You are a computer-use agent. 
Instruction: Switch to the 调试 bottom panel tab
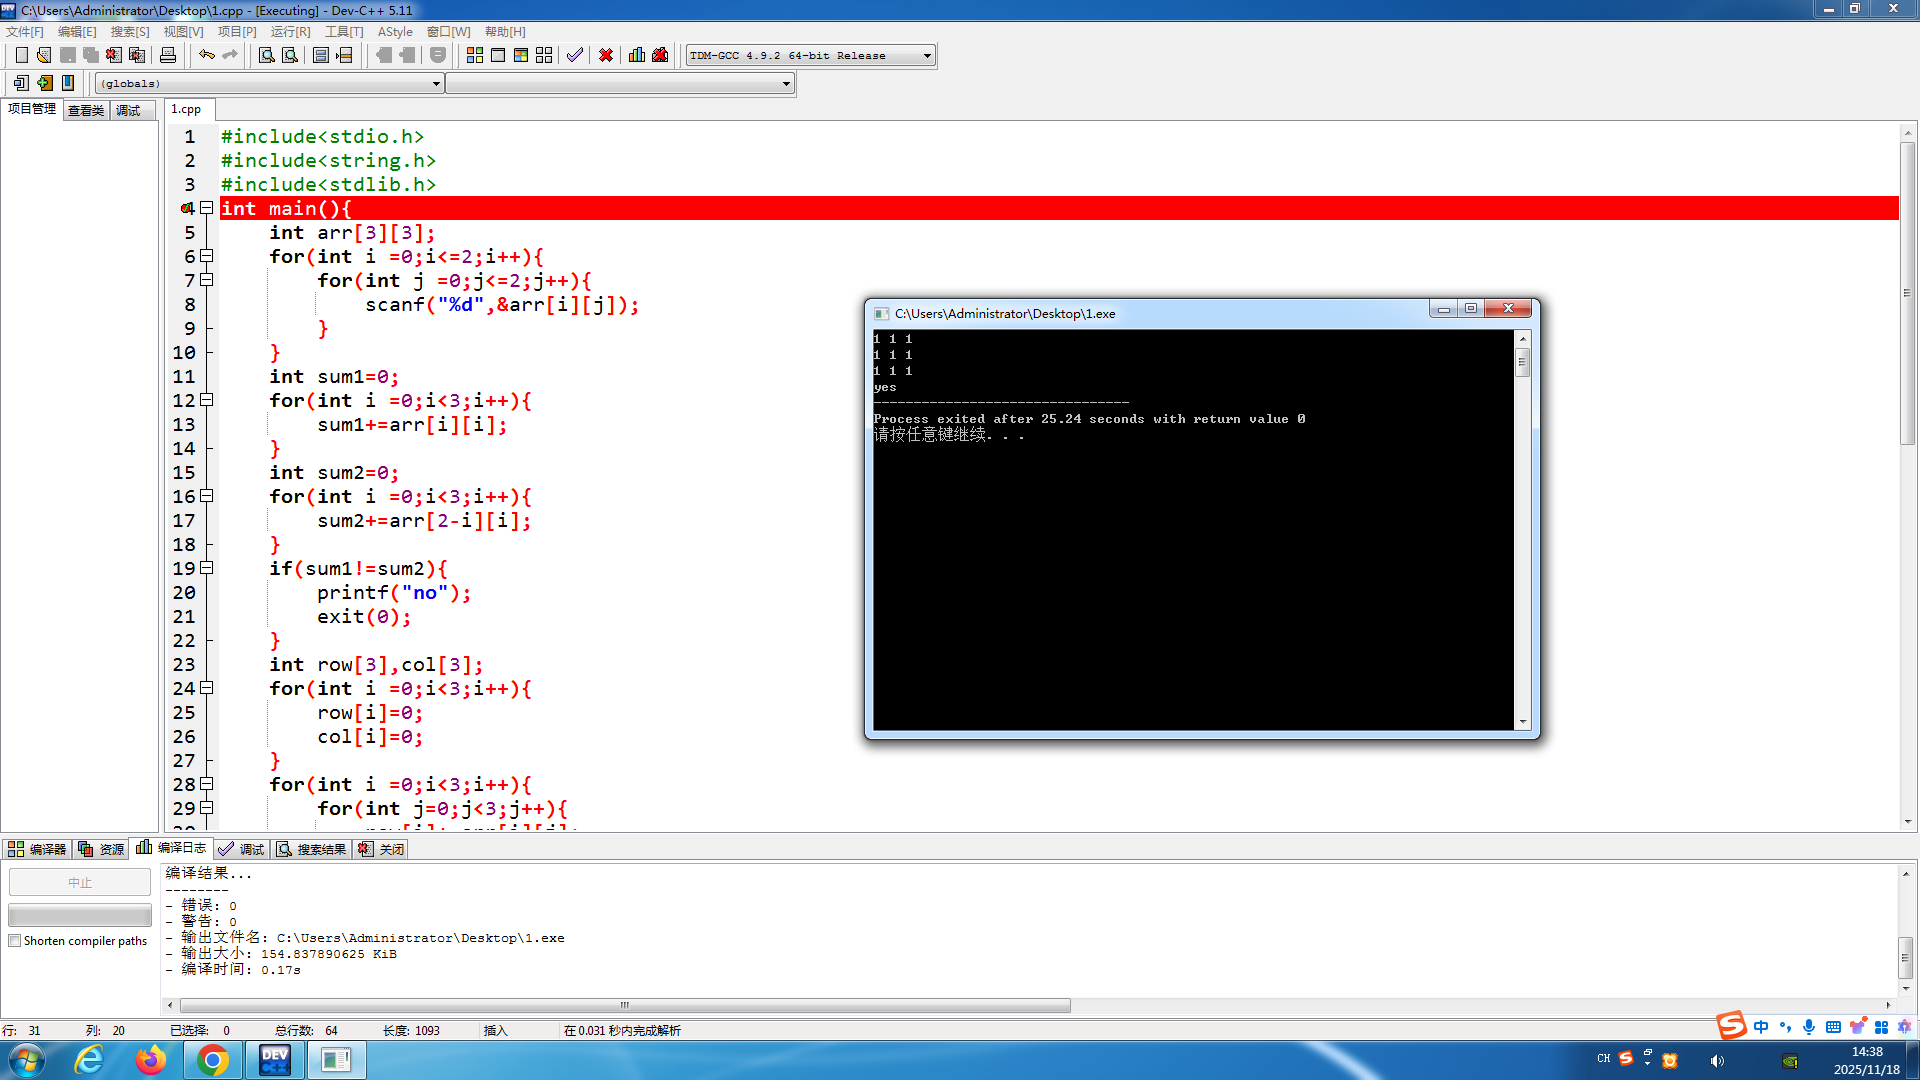(242, 849)
